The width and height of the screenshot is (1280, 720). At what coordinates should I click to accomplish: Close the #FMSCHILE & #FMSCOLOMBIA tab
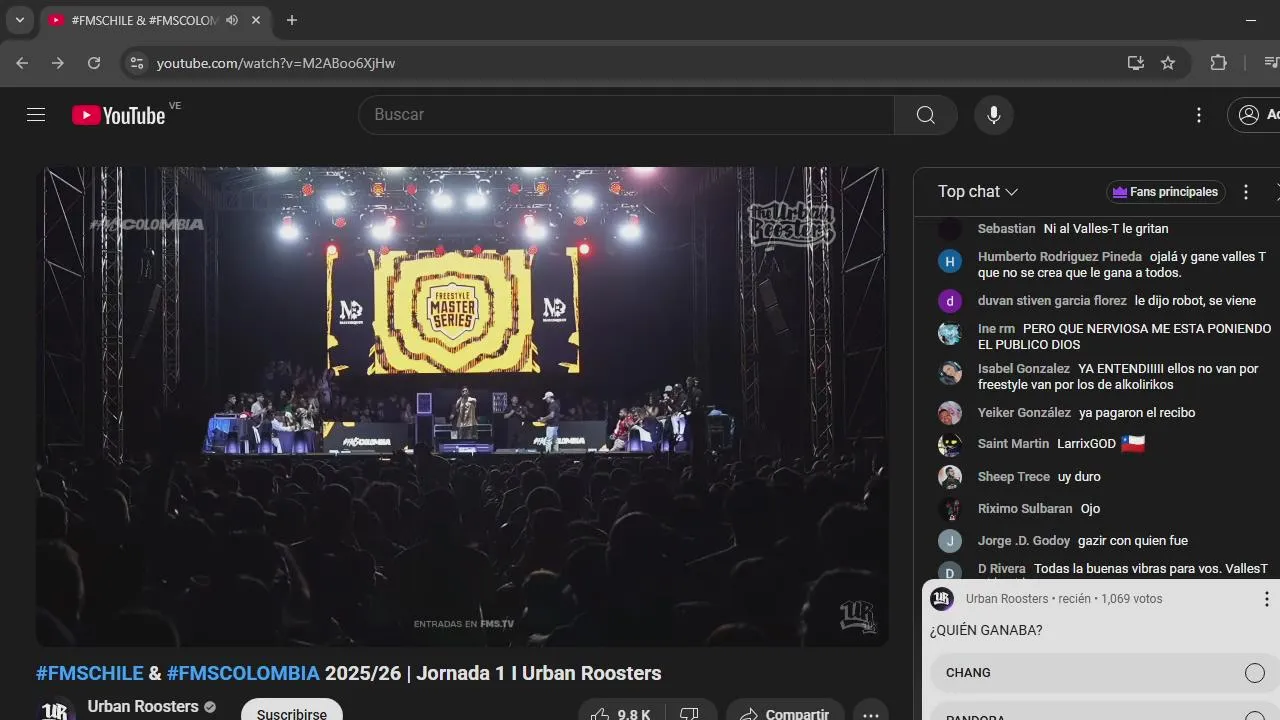tap(256, 20)
